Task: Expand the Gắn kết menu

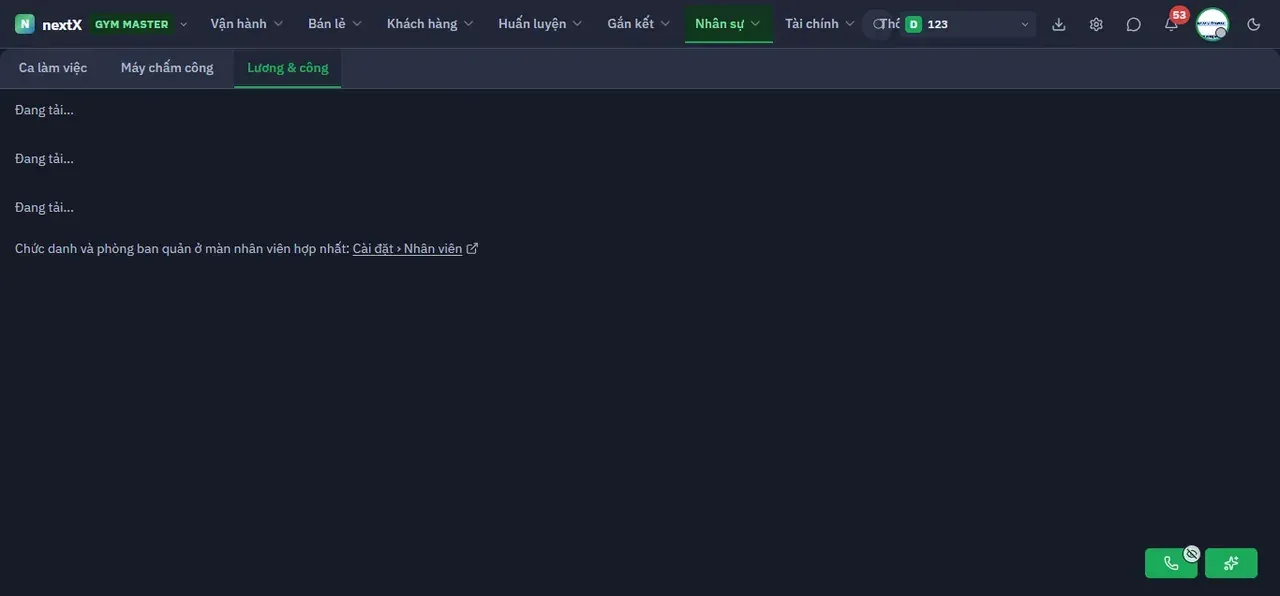Action: tap(639, 24)
